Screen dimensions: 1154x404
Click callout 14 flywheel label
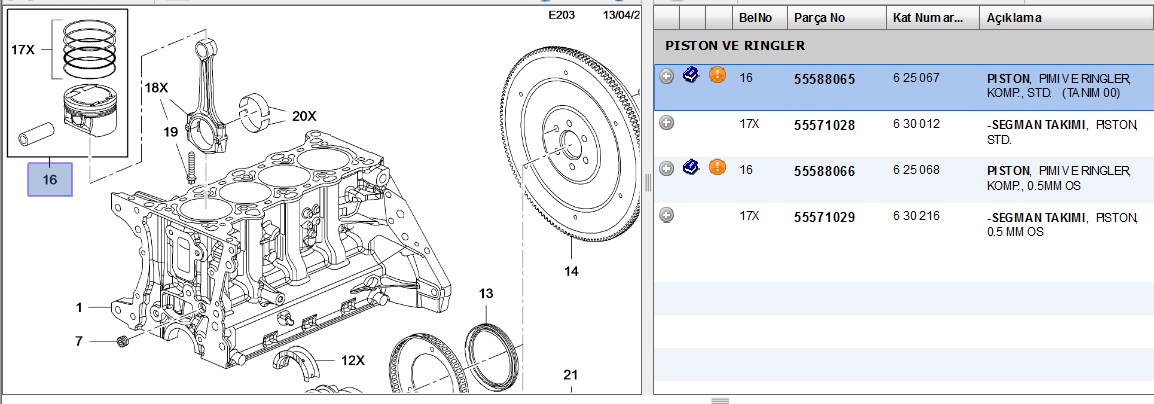571,272
